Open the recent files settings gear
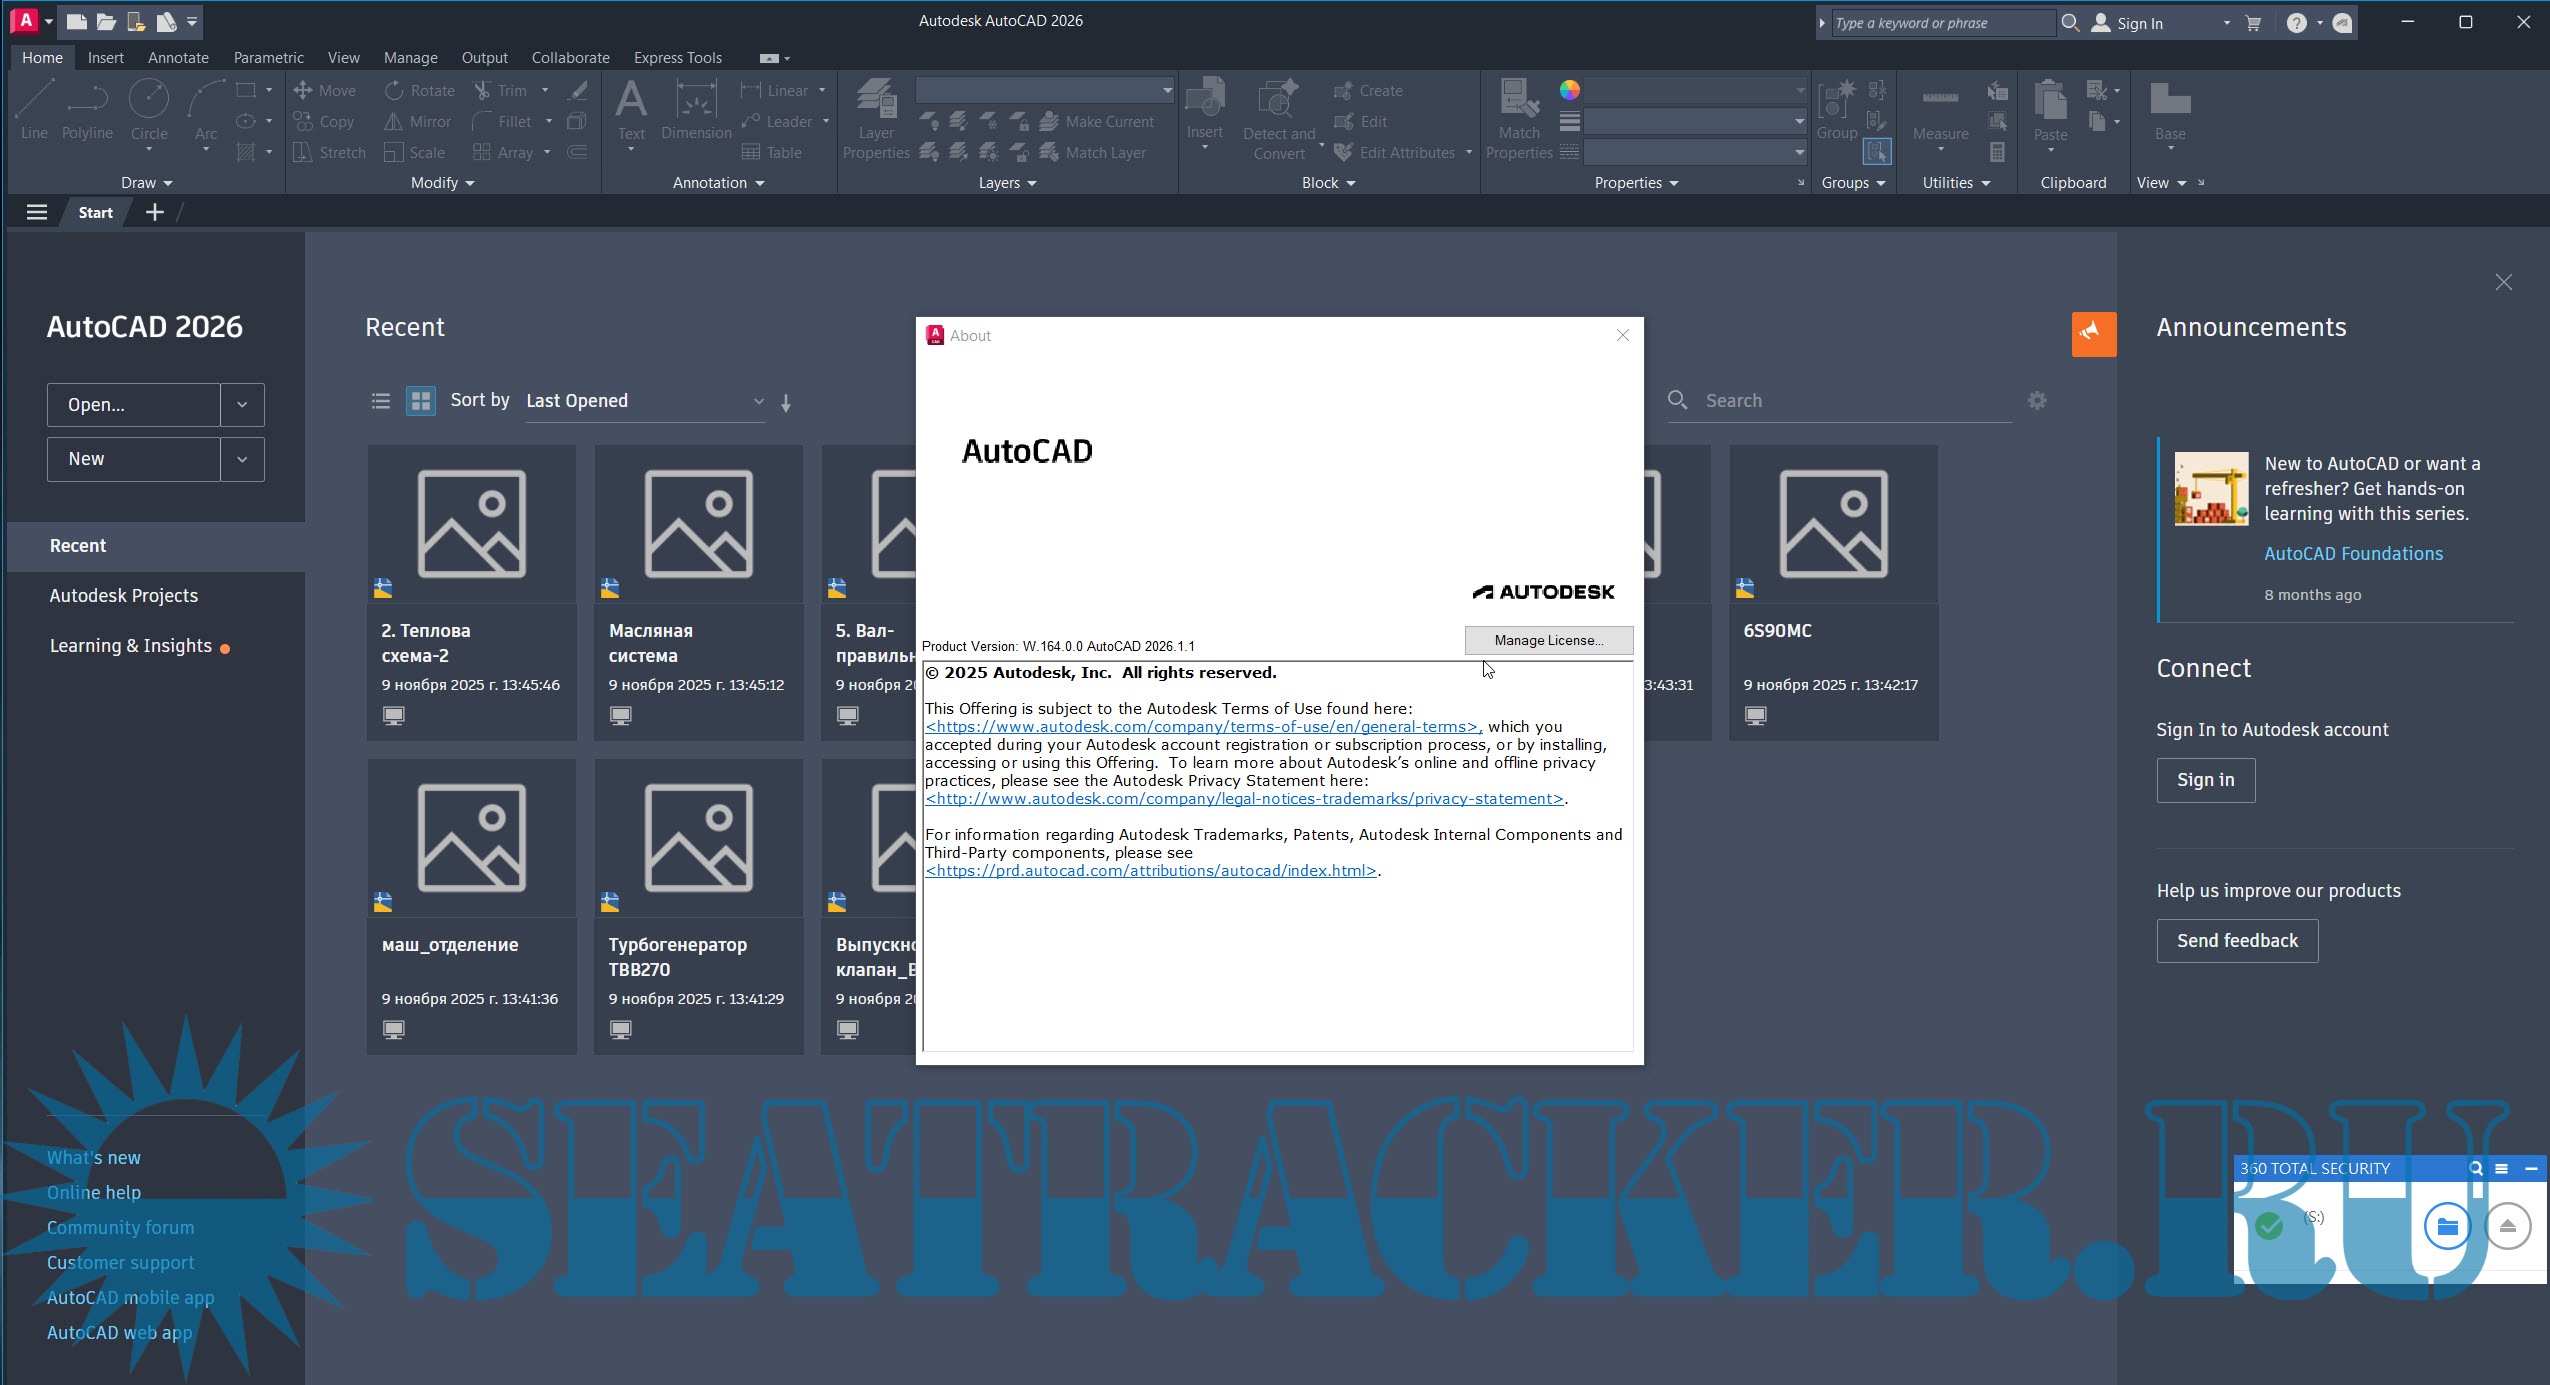This screenshot has width=2550, height=1385. (2037, 400)
